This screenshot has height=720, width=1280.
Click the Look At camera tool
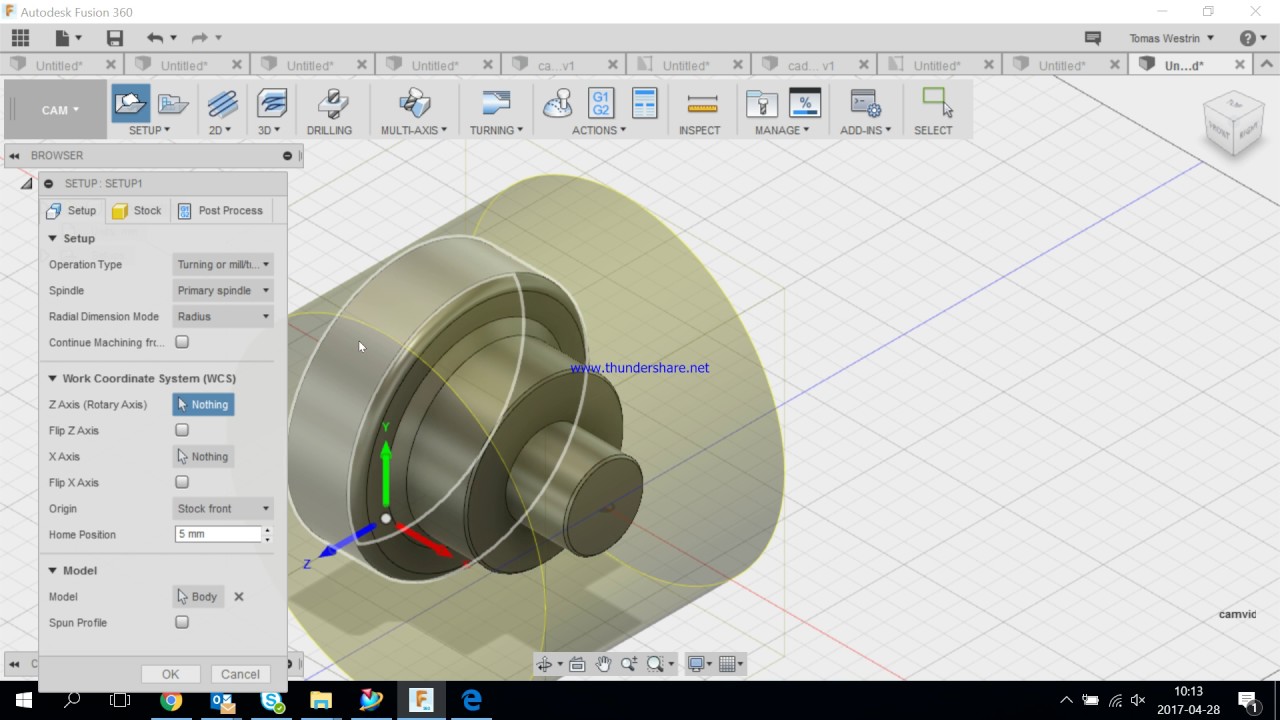pyautogui.click(x=577, y=664)
